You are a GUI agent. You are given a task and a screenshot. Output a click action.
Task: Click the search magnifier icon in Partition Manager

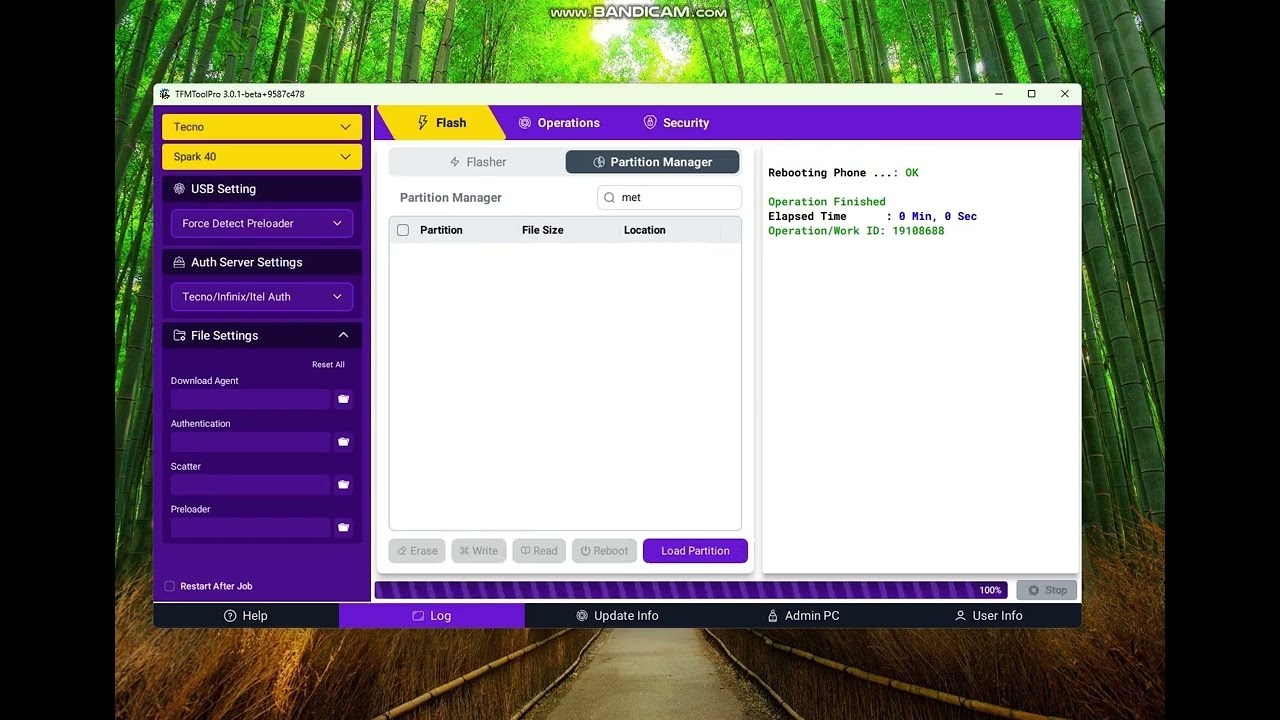610,198
